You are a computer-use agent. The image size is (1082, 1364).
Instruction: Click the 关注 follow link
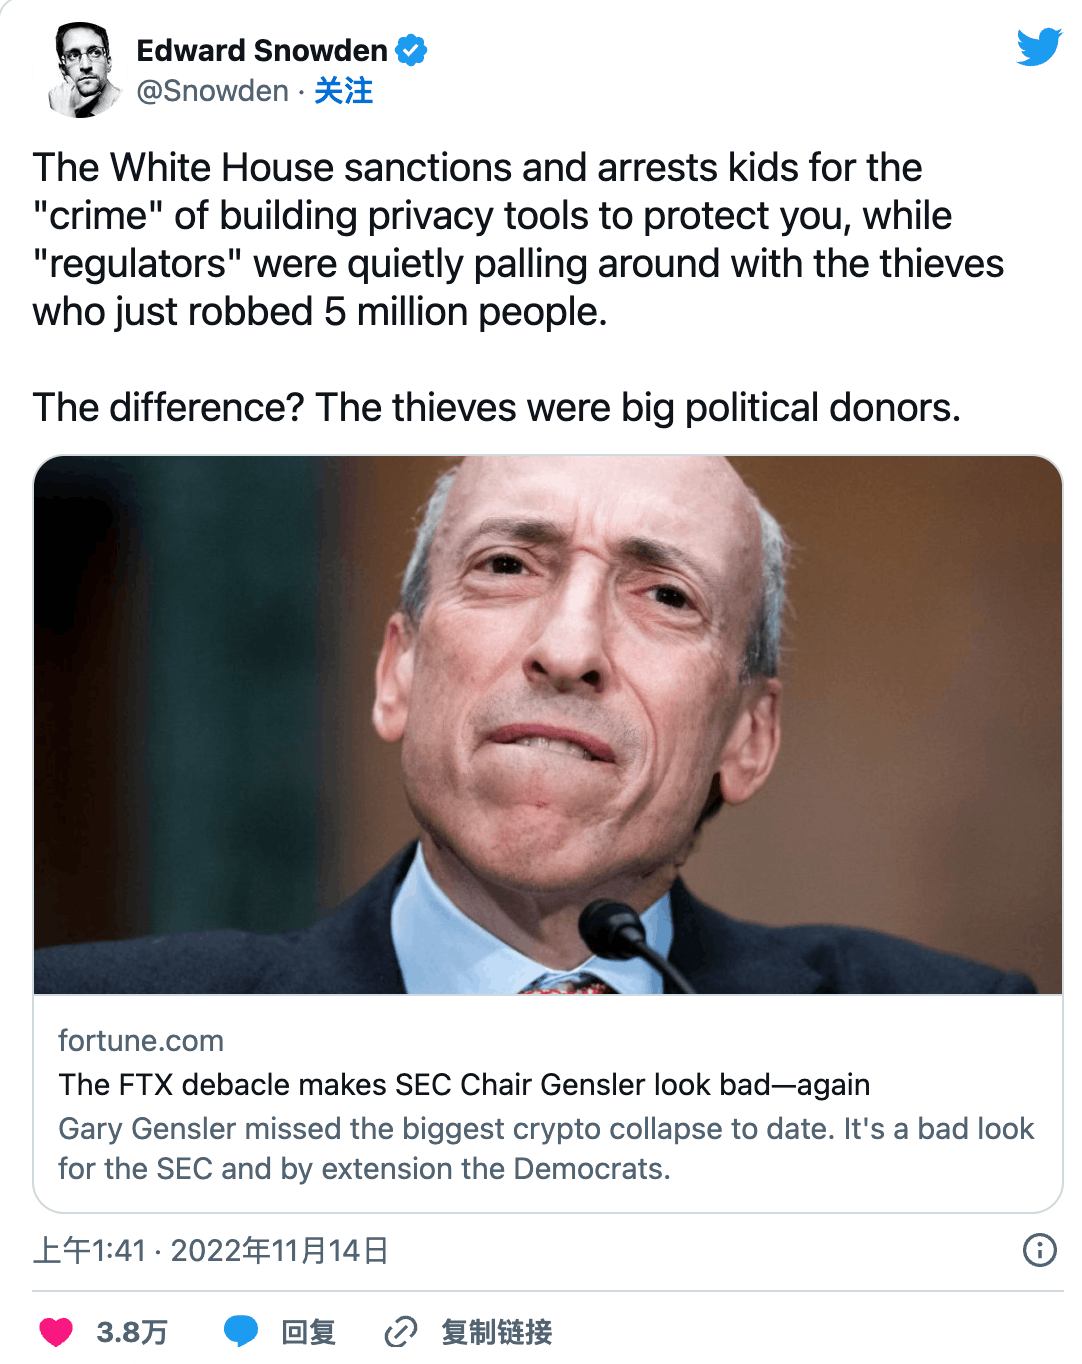343,91
